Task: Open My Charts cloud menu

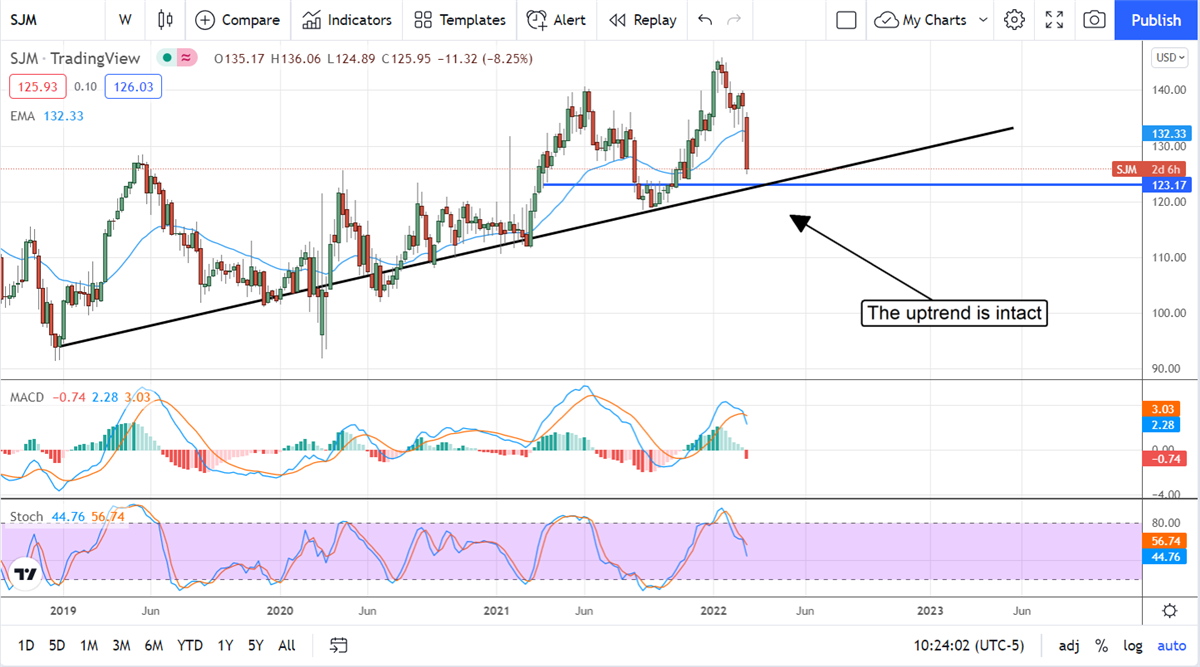Action: point(920,20)
